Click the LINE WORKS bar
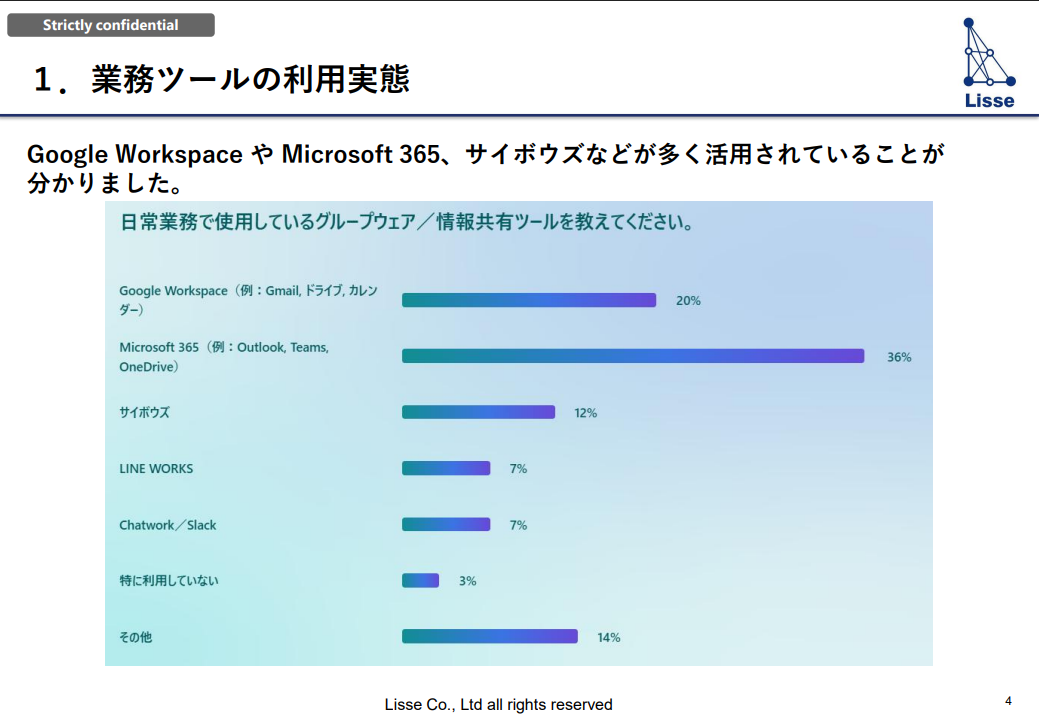The width and height of the screenshot is (1039, 721). 446,468
